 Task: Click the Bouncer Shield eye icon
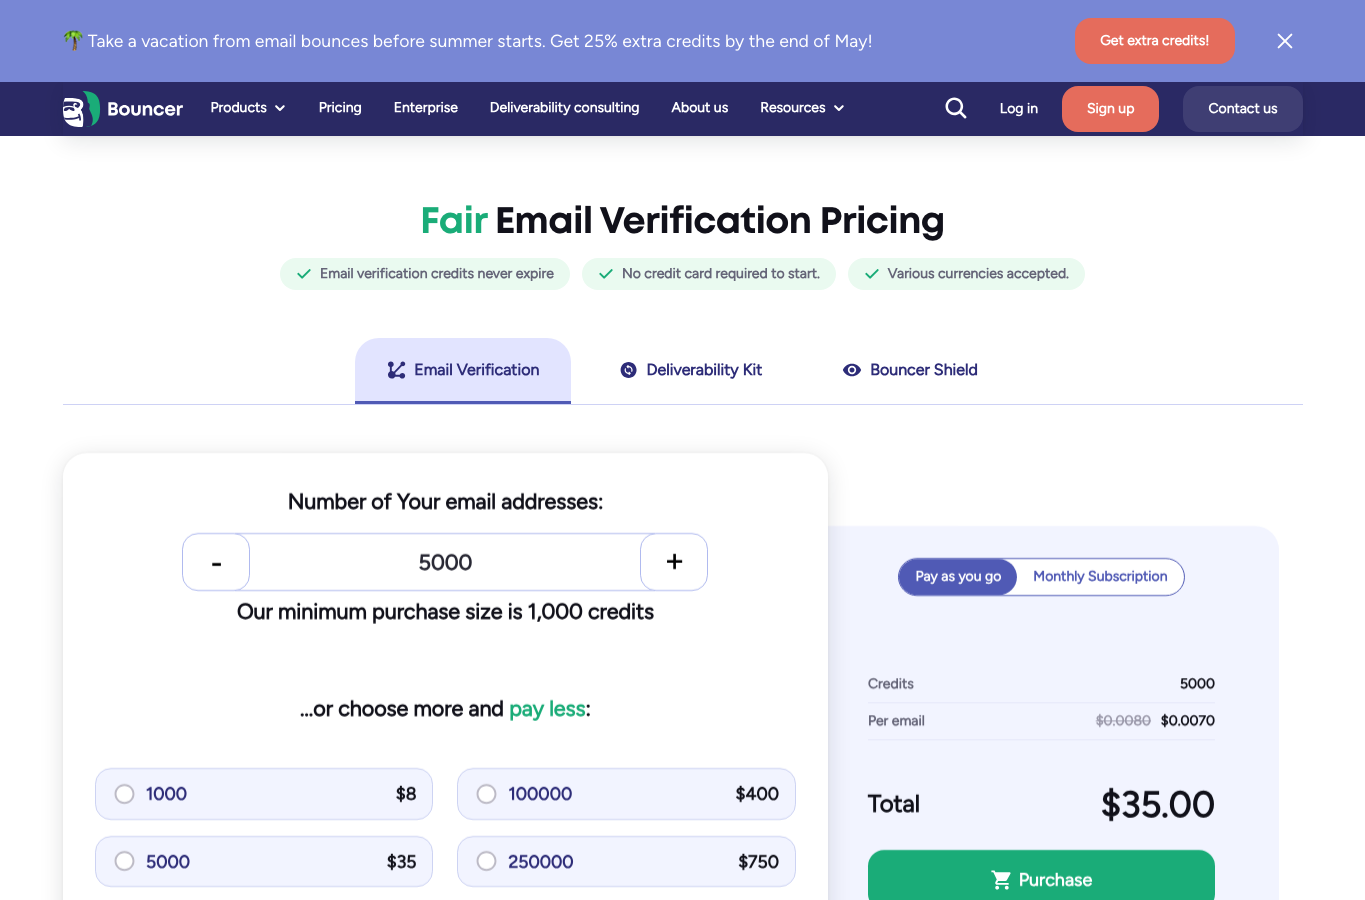click(x=852, y=370)
